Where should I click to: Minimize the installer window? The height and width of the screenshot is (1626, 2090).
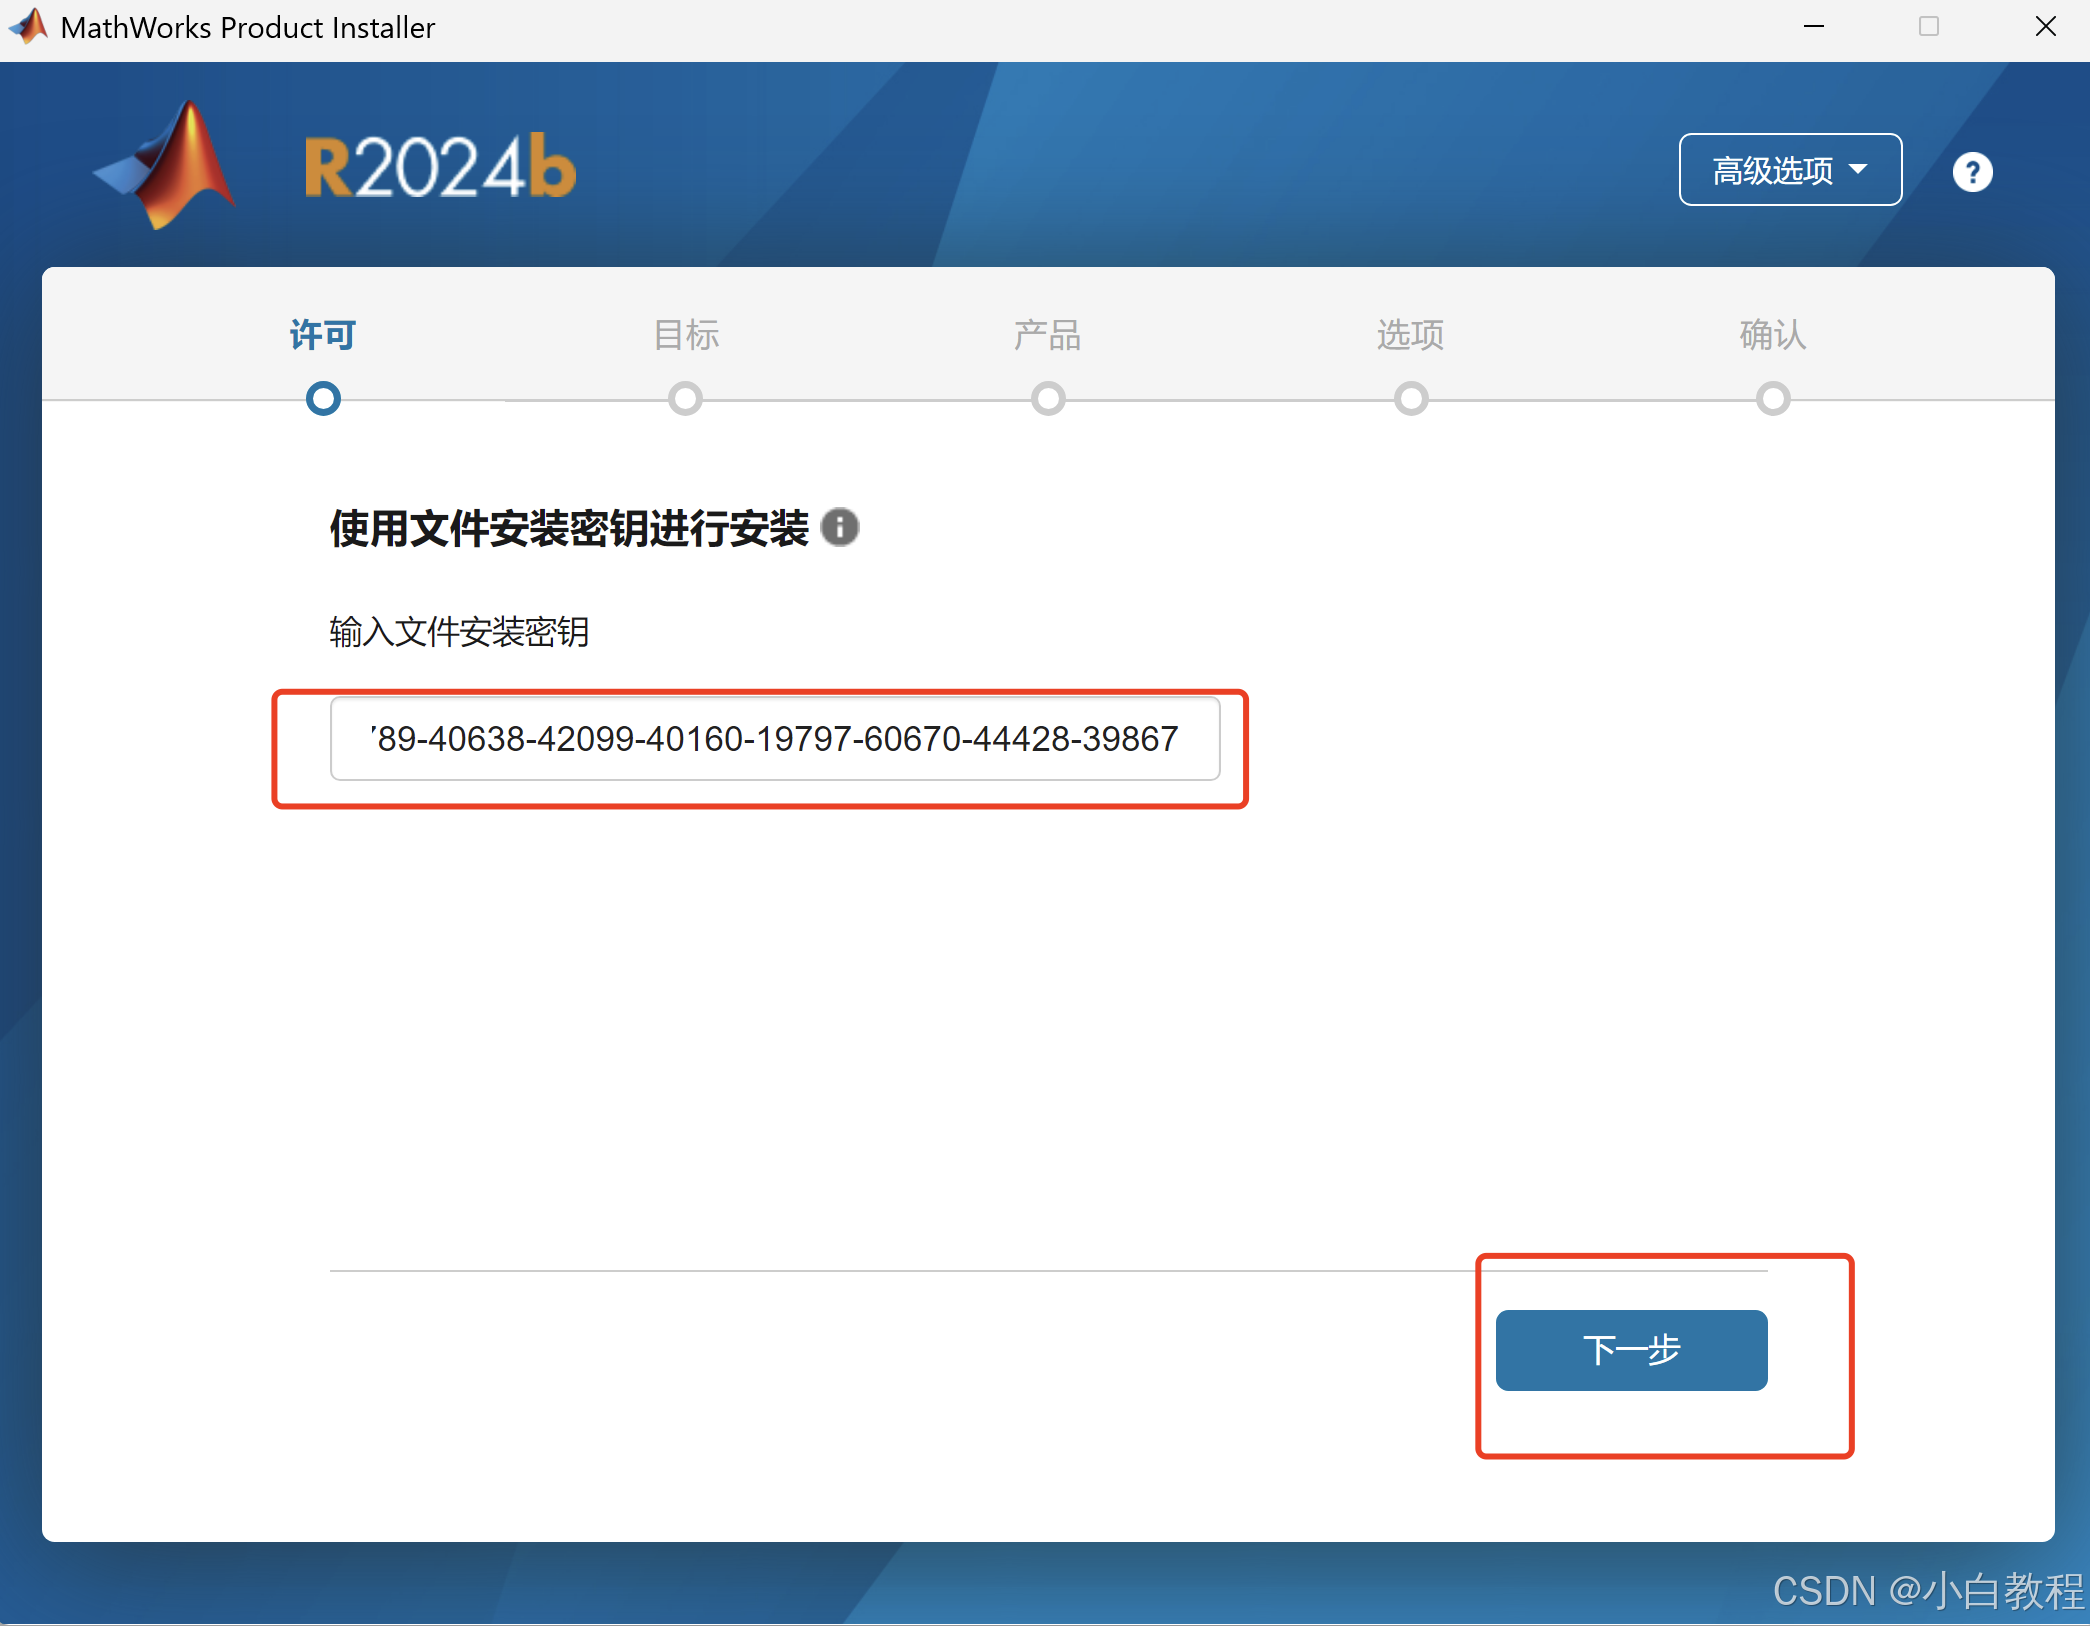1814,27
